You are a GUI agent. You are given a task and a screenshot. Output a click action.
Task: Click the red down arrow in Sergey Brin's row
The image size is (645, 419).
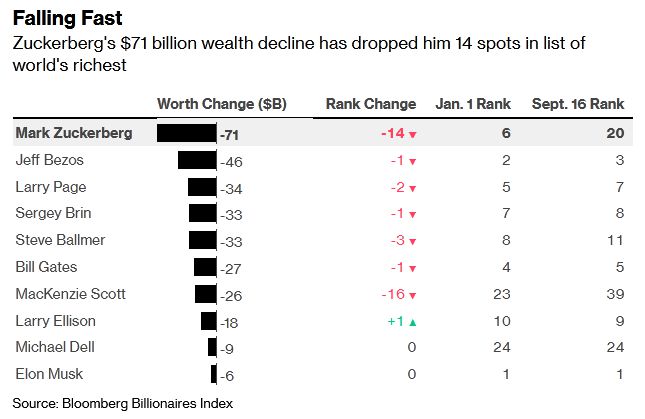click(412, 214)
